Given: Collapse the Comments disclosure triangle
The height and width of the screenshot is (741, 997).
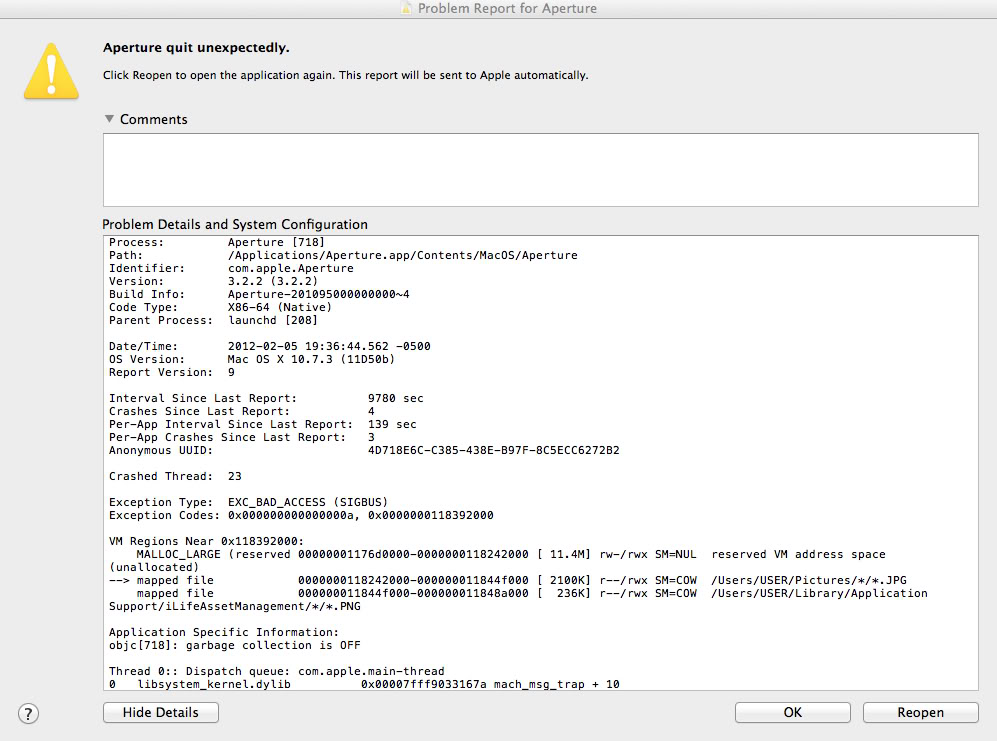Looking at the screenshot, I should point(109,119).
